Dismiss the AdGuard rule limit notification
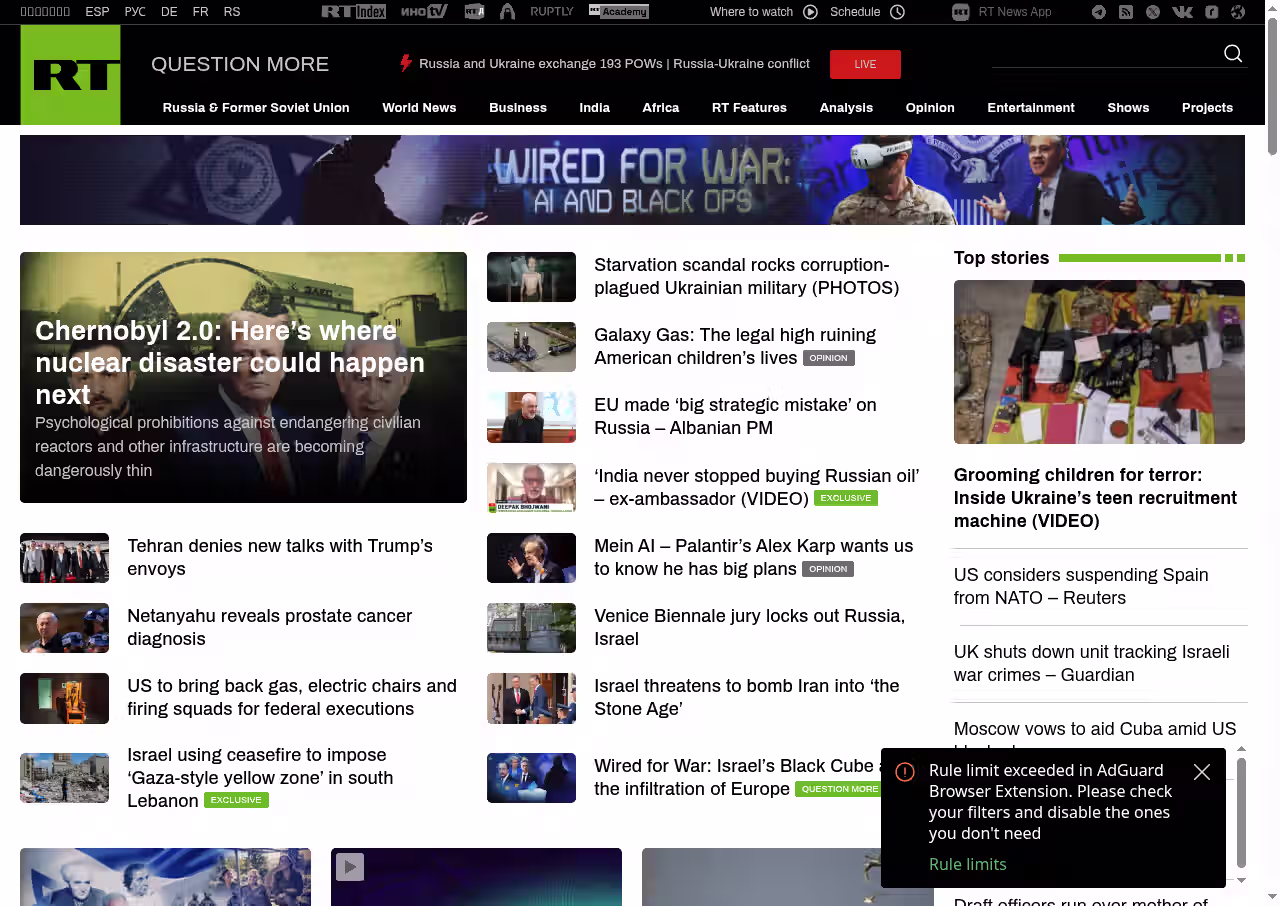 (1202, 772)
